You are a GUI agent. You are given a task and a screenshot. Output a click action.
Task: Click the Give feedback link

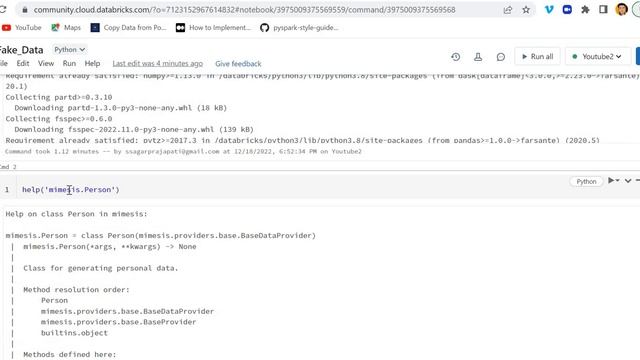tap(238, 64)
